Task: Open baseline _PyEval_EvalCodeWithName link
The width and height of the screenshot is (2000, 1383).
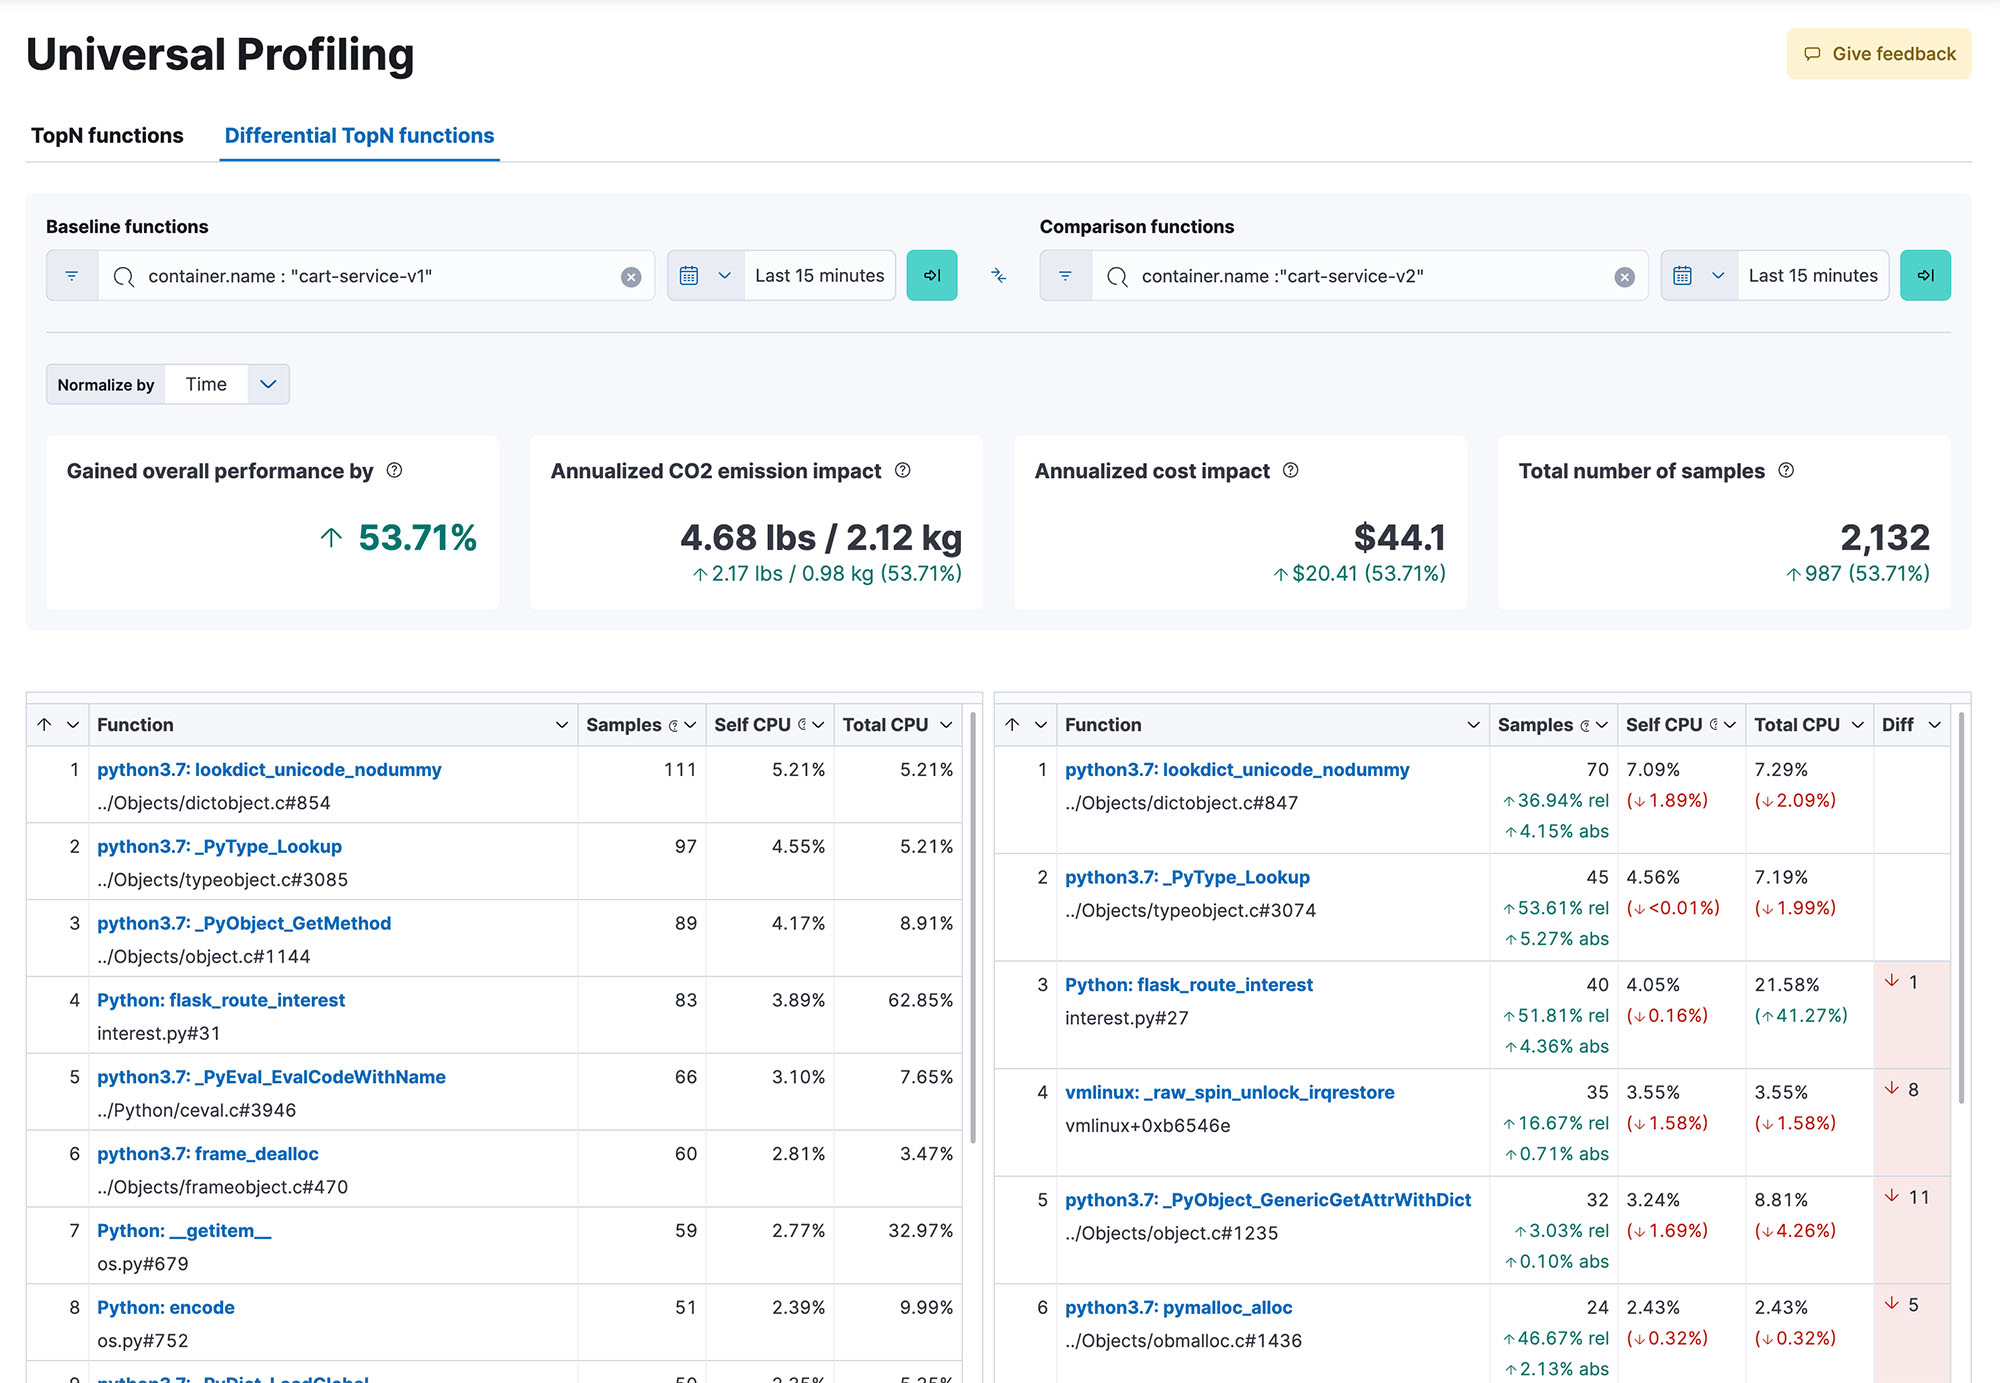Action: coord(271,1078)
